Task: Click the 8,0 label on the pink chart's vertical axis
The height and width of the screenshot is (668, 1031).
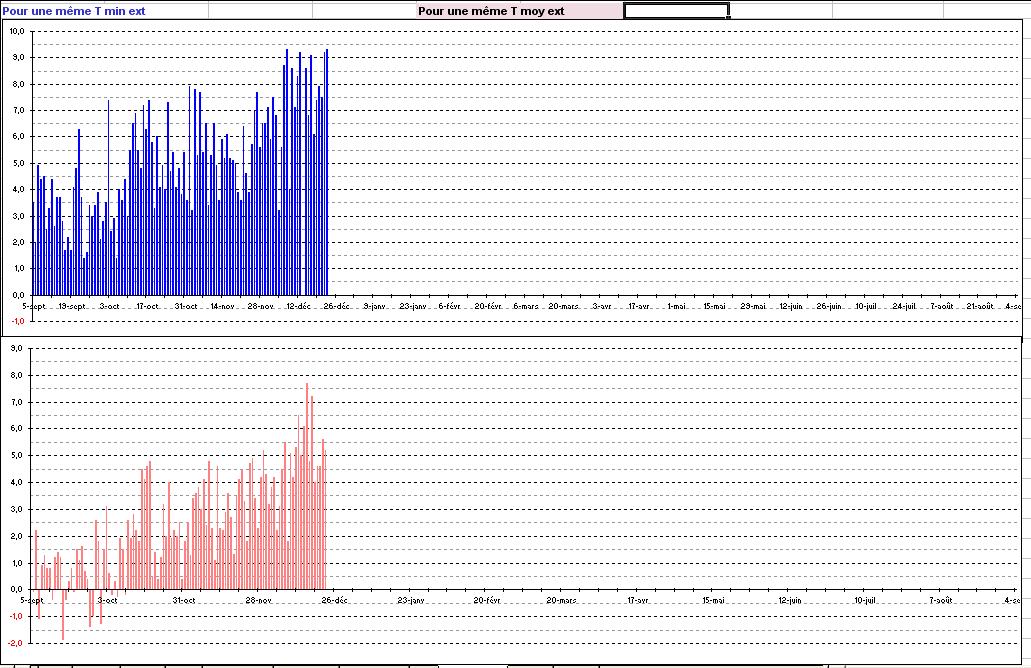Action: (x=16, y=375)
